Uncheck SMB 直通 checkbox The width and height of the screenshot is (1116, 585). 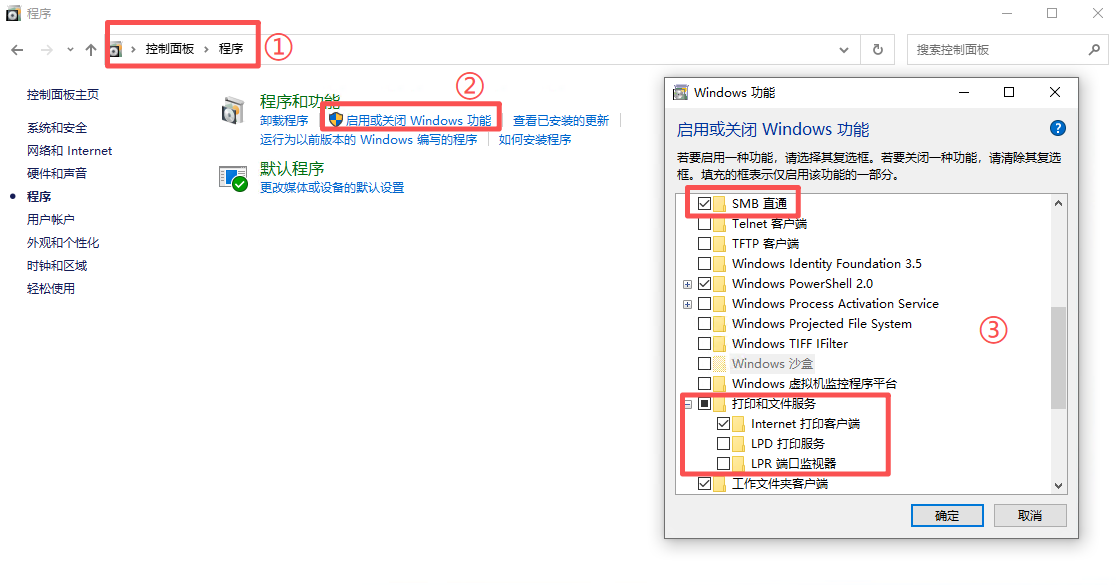pyautogui.click(x=705, y=204)
